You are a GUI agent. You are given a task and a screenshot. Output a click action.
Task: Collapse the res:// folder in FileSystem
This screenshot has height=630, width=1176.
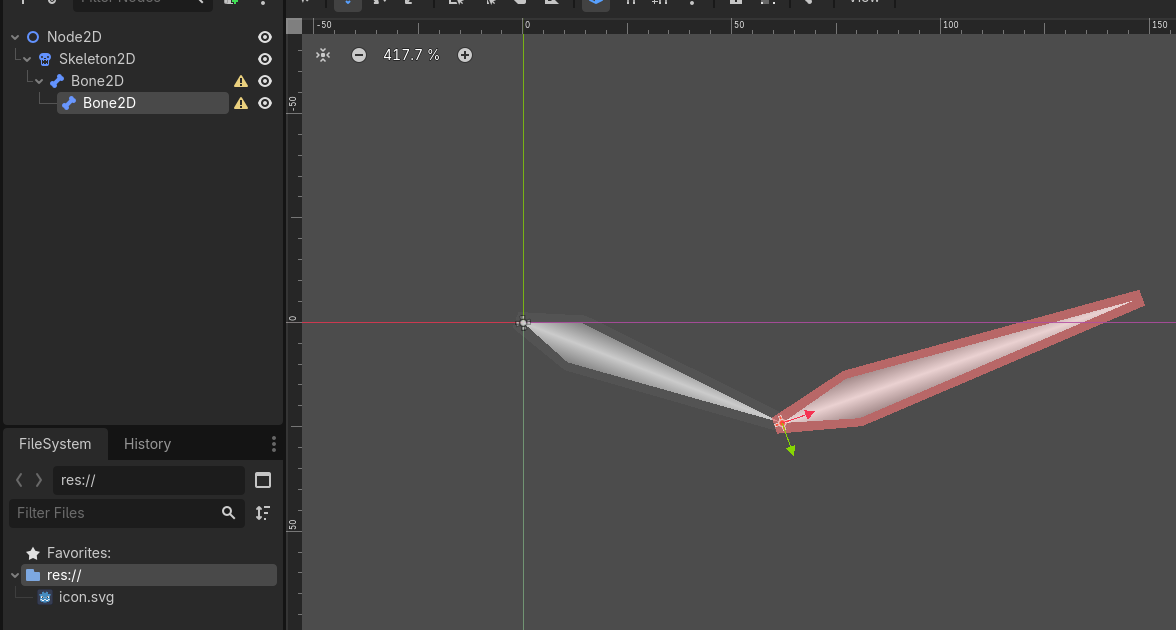14,575
